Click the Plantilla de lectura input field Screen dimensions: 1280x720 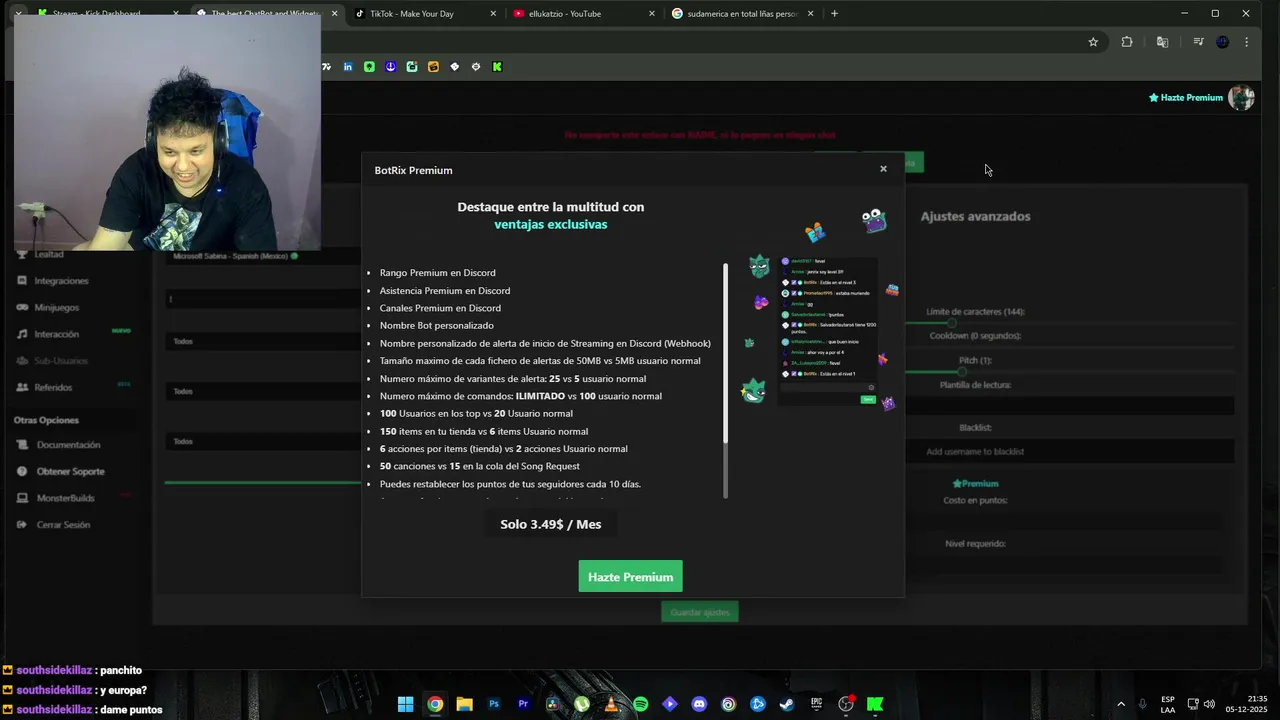tap(1070, 406)
